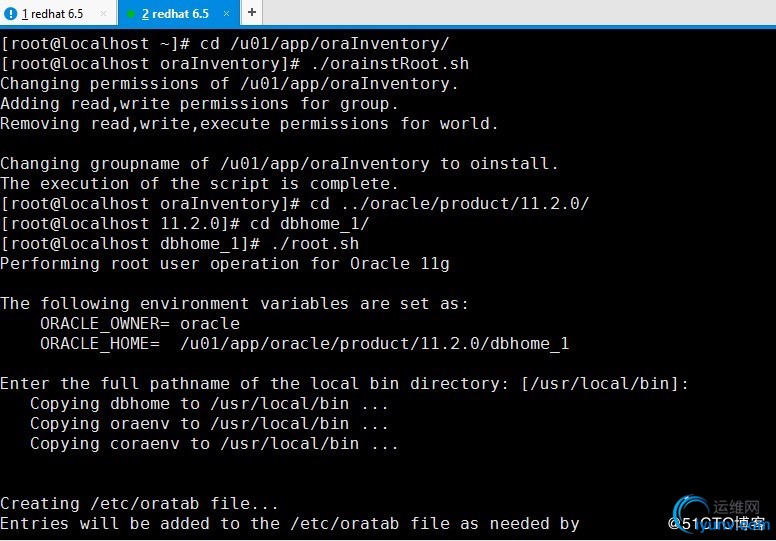The width and height of the screenshot is (776, 541).
Task: Click the "./root.sh" command line
Action: [180, 244]
